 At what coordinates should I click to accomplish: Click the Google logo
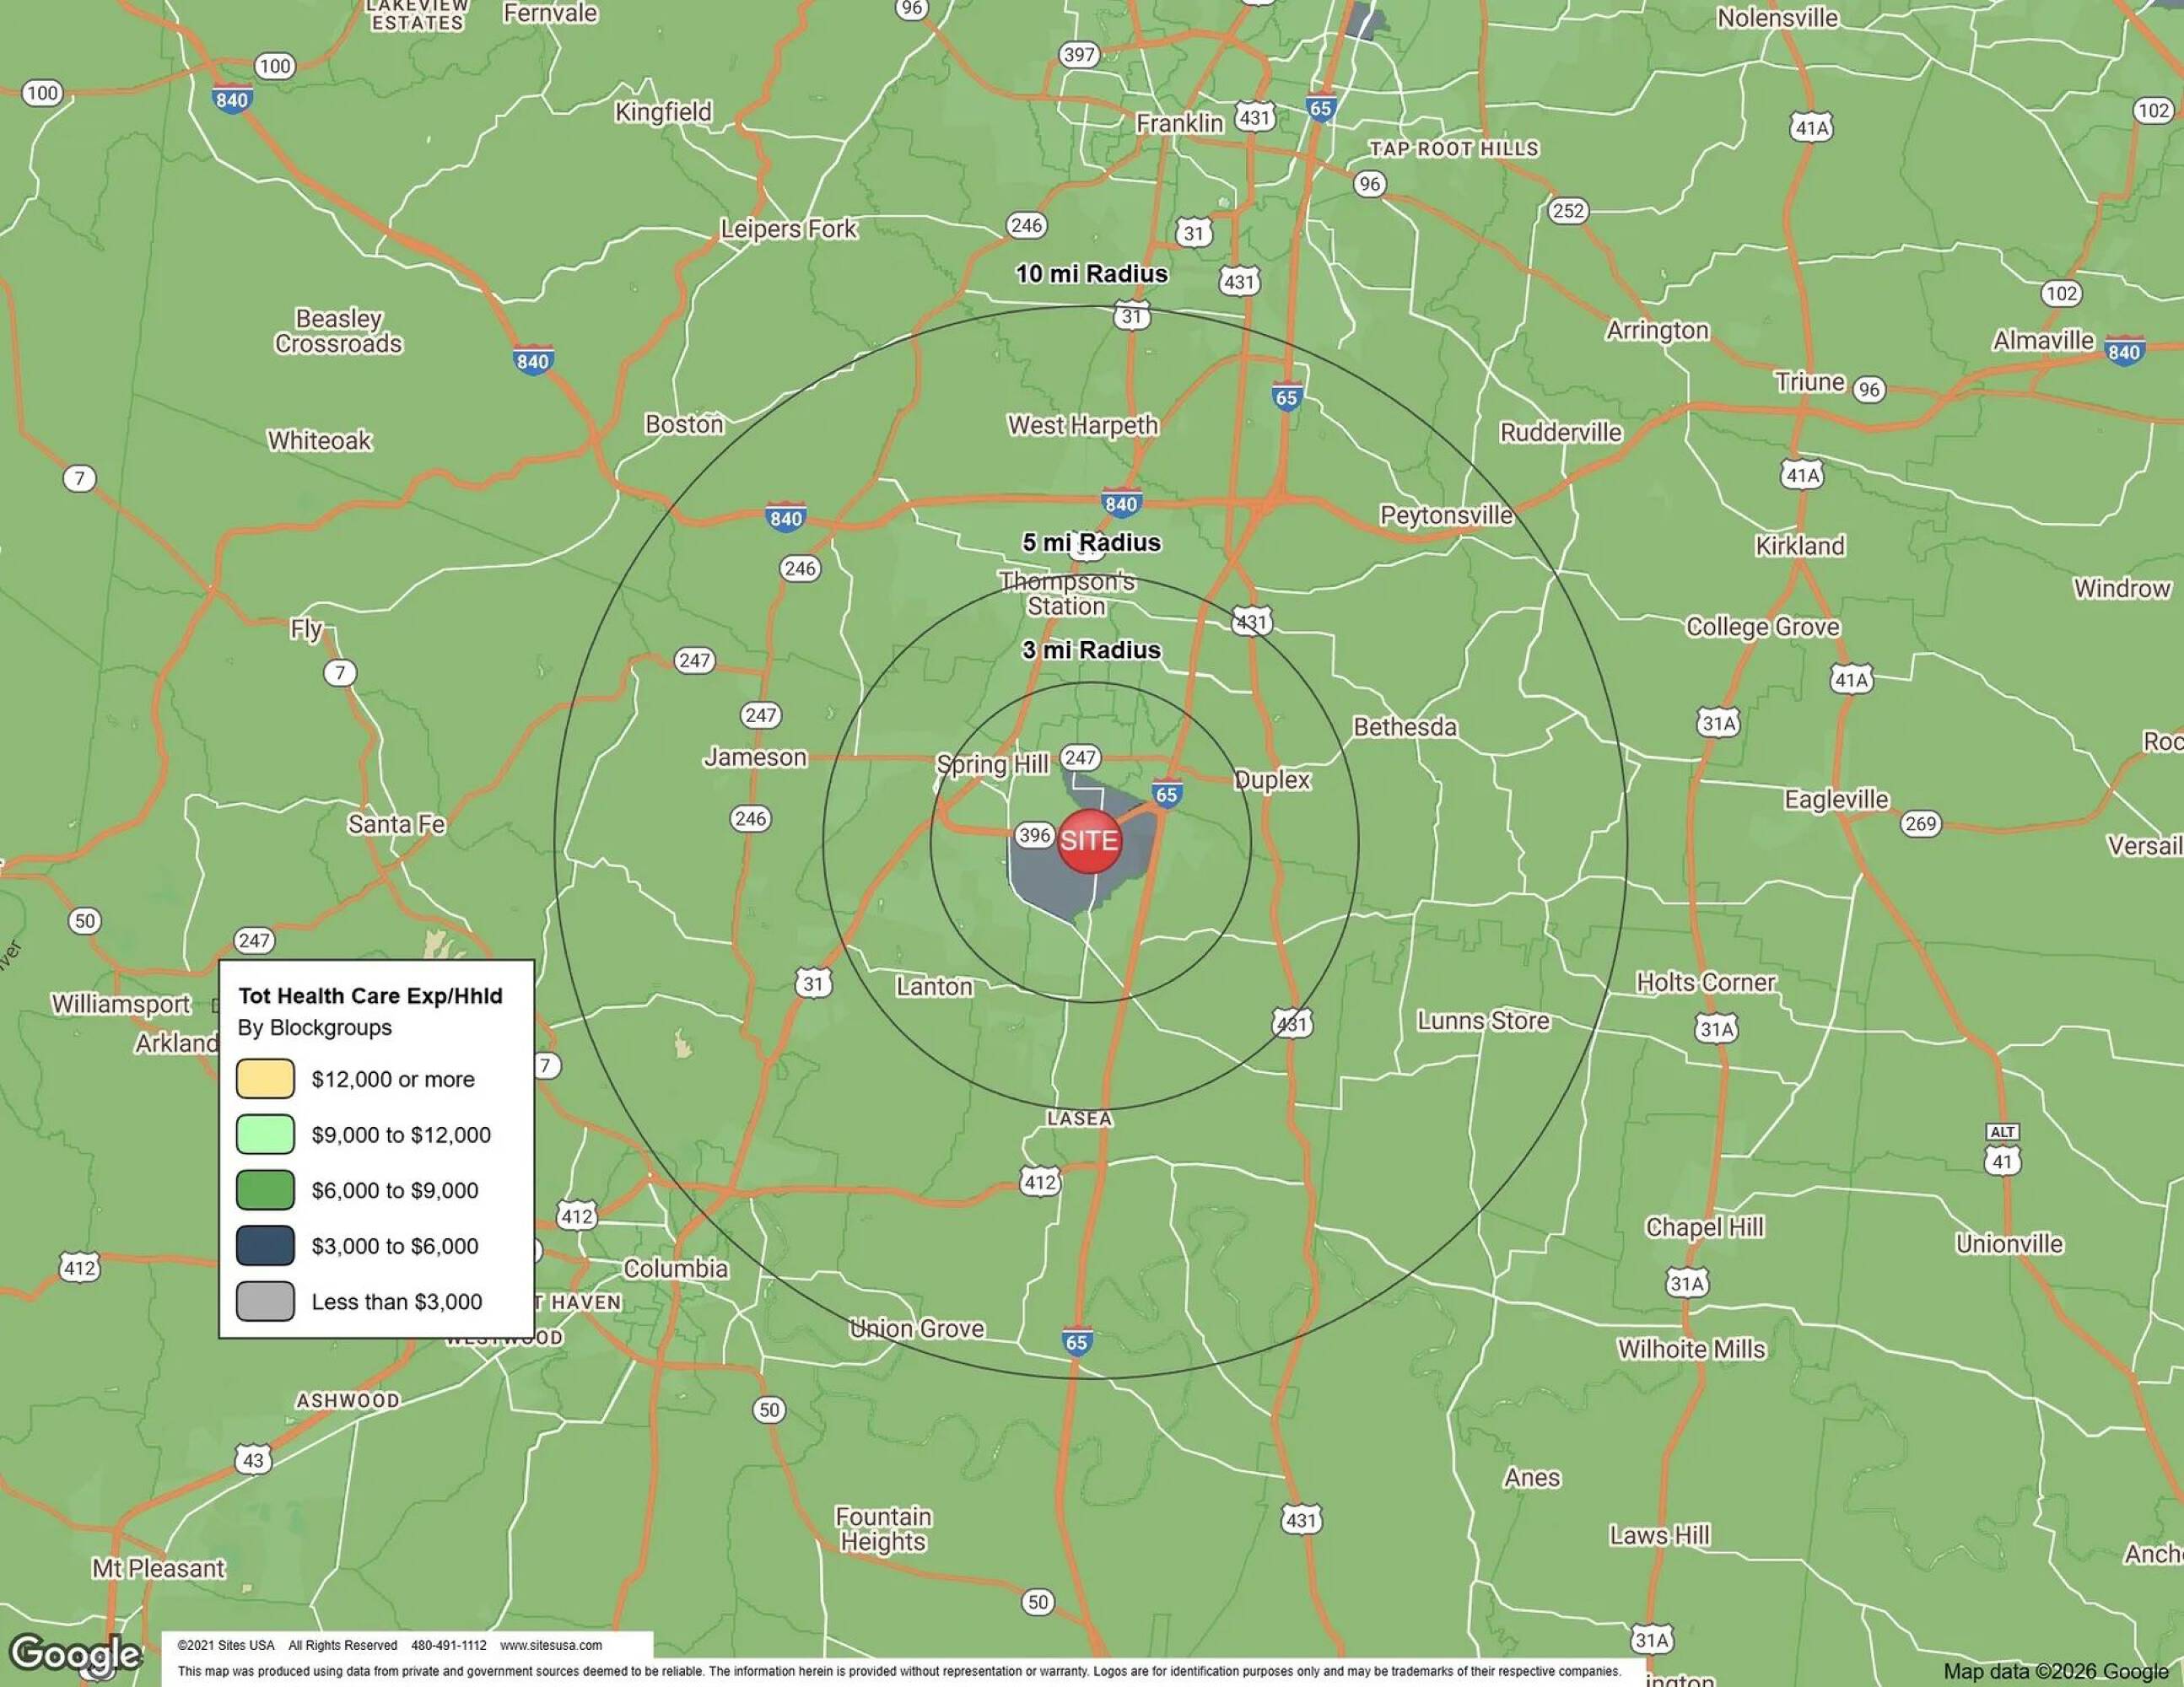(75, 1654)
